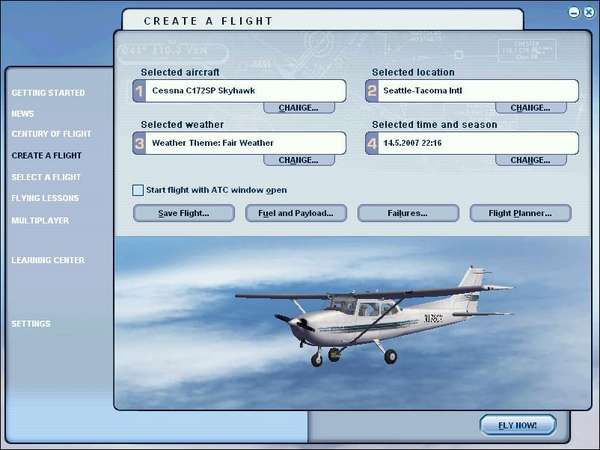Click the Seattle-Tacoma Intl location field
600x450 pixels.
pyautogui.click(x=472, y=91)
